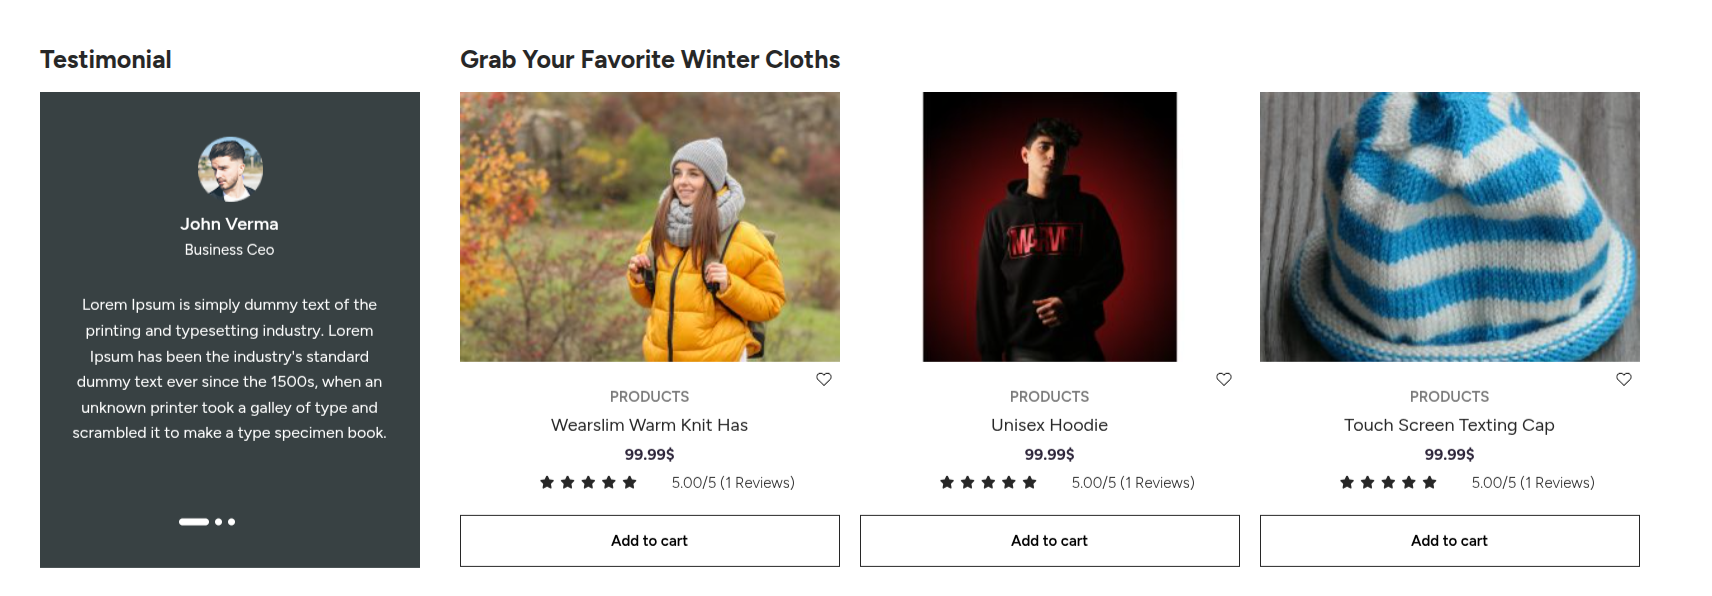Click the heart icon for Unisex Hoodie
The image size is (1712, 596).
tap(1224, 379)
